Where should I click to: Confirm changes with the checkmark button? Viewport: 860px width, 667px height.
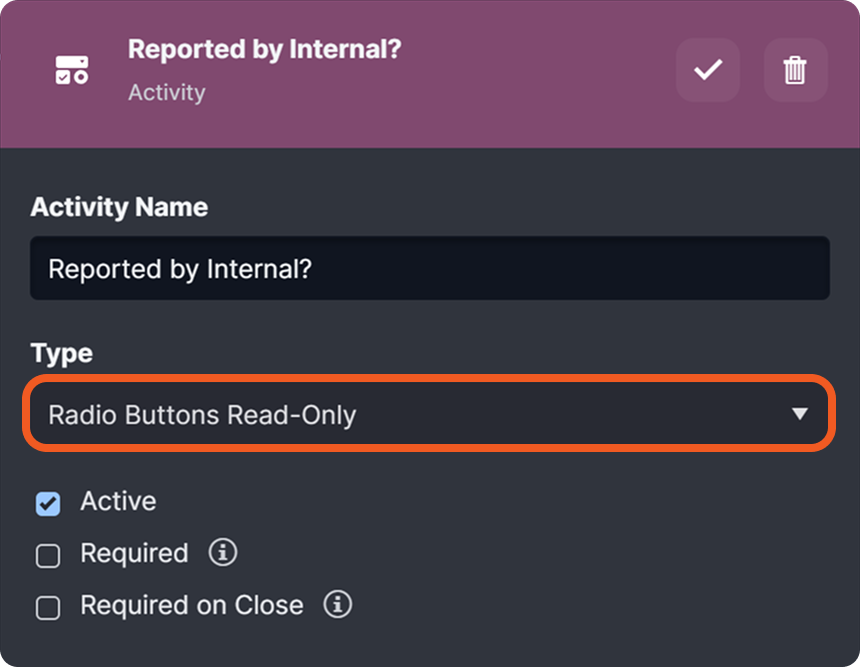click(708, 70)
